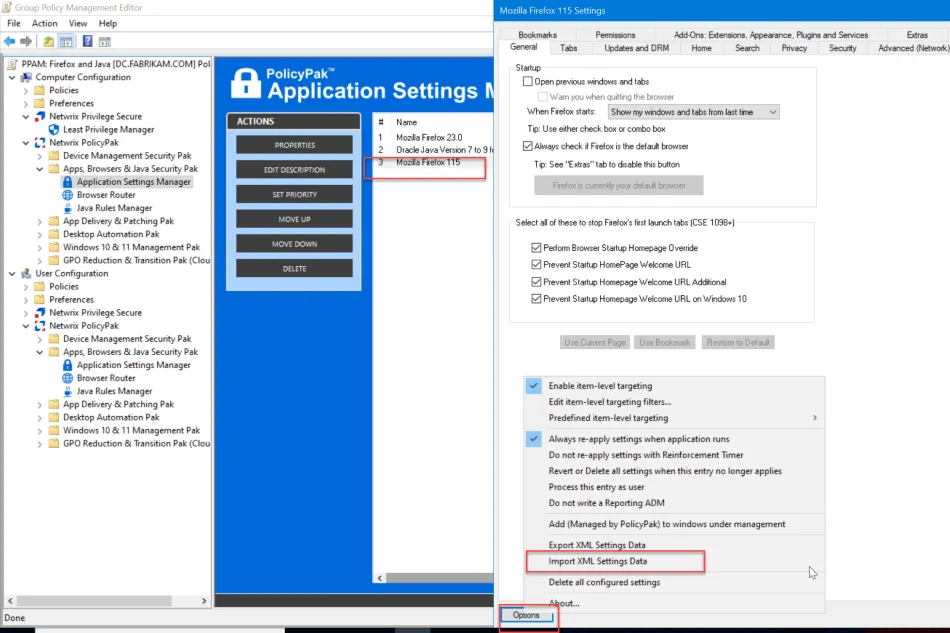The image size is (950, 633).
Task: Expand Device Management Security Pak under User Configuration
Action: click(40, 339)
